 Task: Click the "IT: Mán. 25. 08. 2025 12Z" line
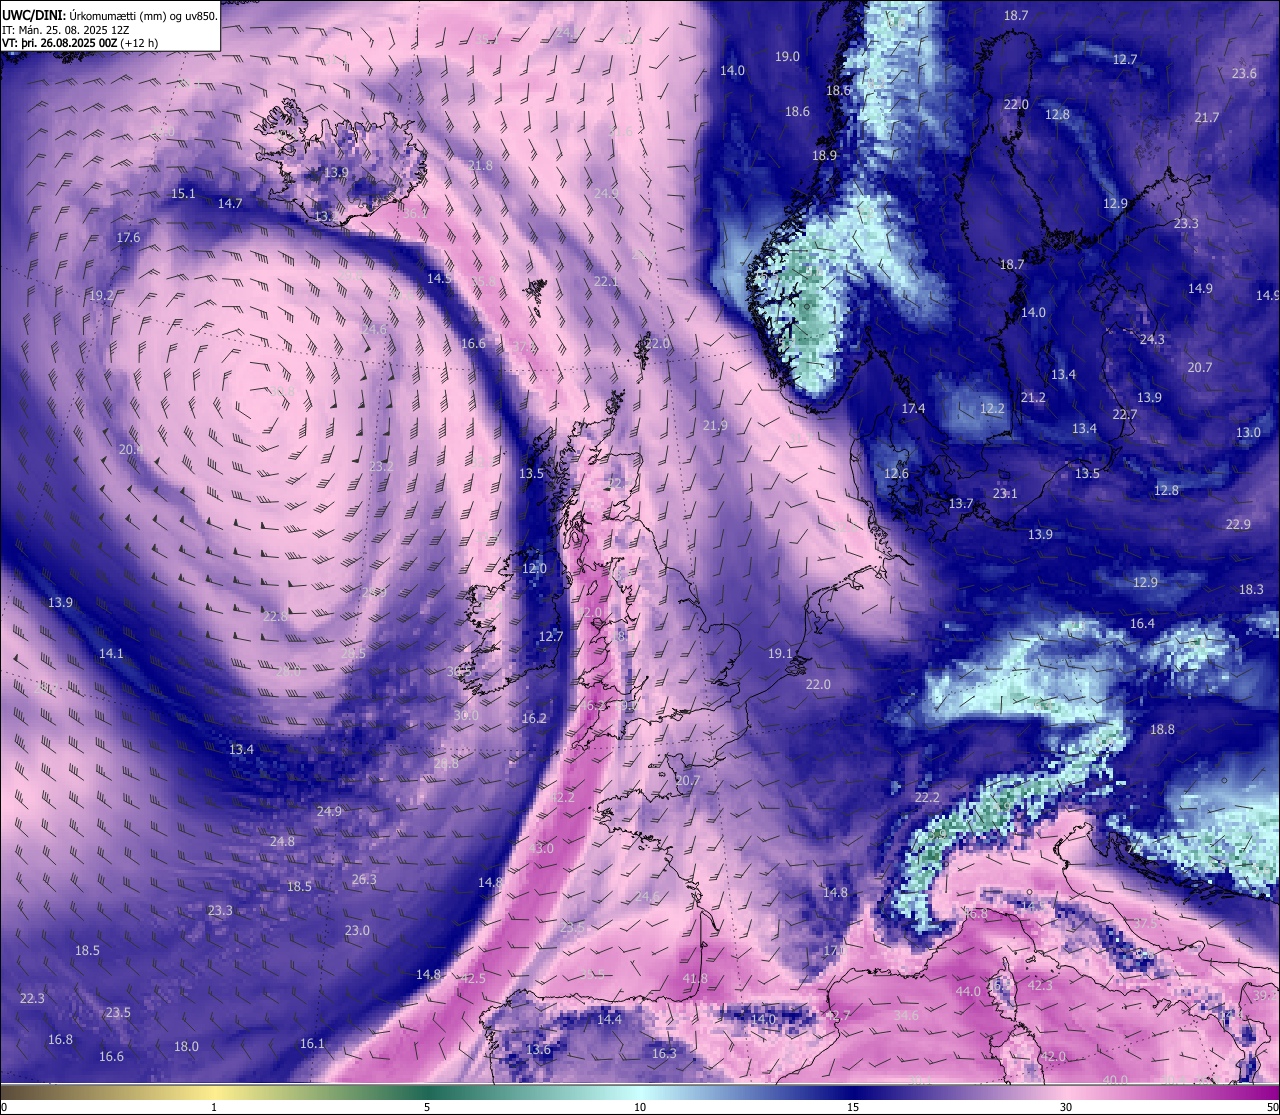pos(65,30)
